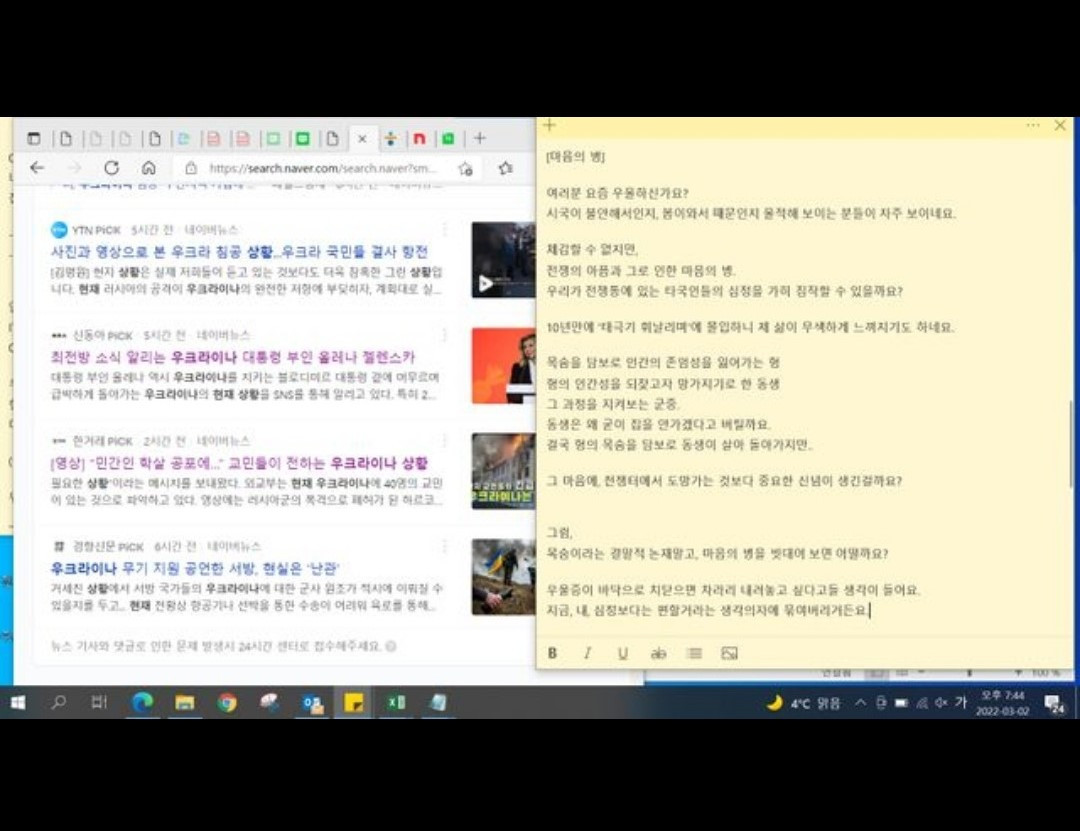The width and height of the screenshot is (1080, 831).
Task: Open the sticky note options menu
Action: point(1033,124)
